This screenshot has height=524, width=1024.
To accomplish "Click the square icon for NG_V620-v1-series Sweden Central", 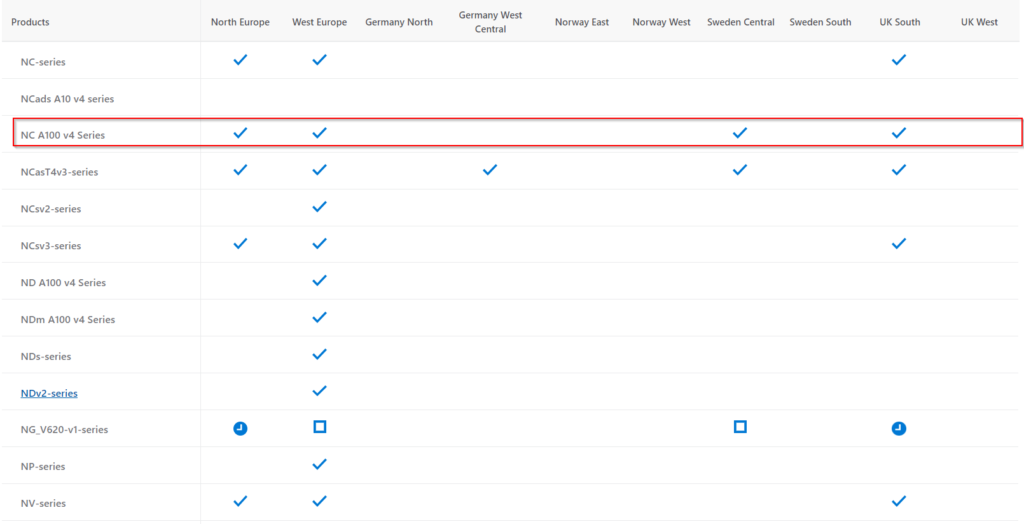I will click(740, 427).
